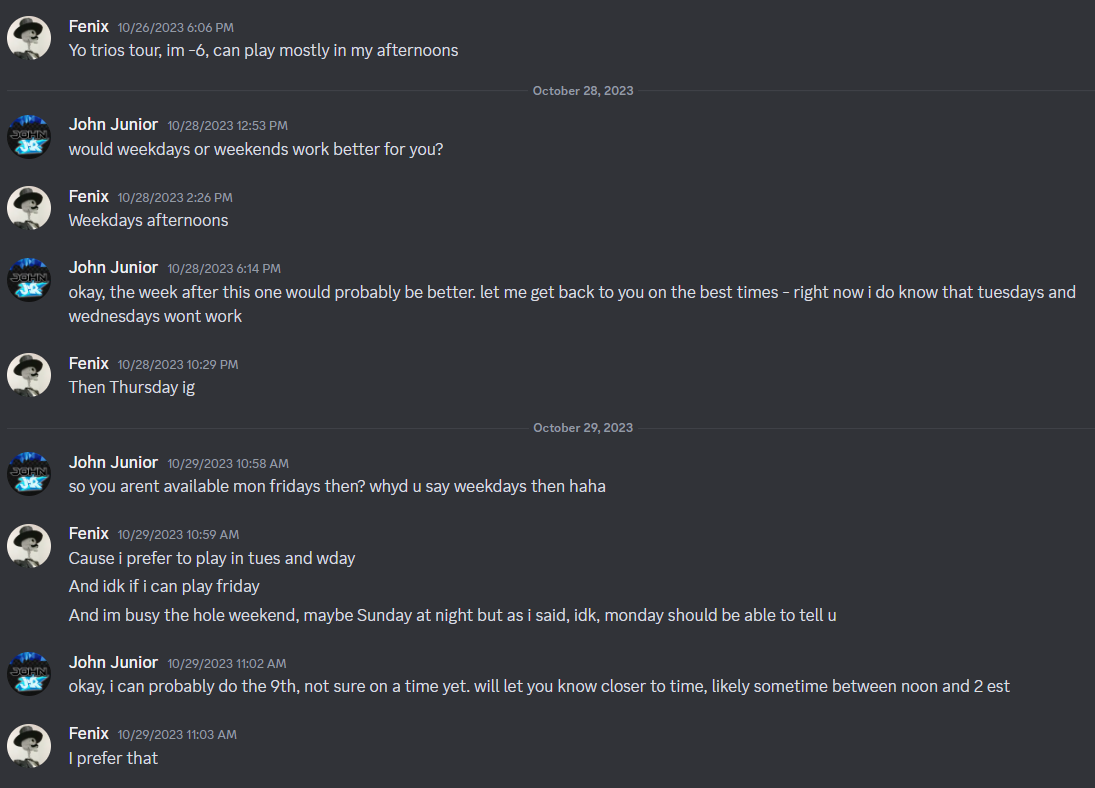
Task: Click the message 'would weekdays or weekends work better'
Action: click(x=255, y=150)
